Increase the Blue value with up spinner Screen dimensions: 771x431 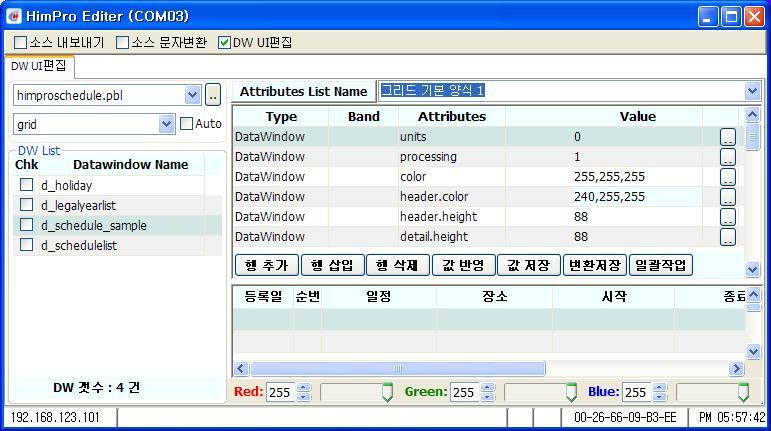(659, 388)
